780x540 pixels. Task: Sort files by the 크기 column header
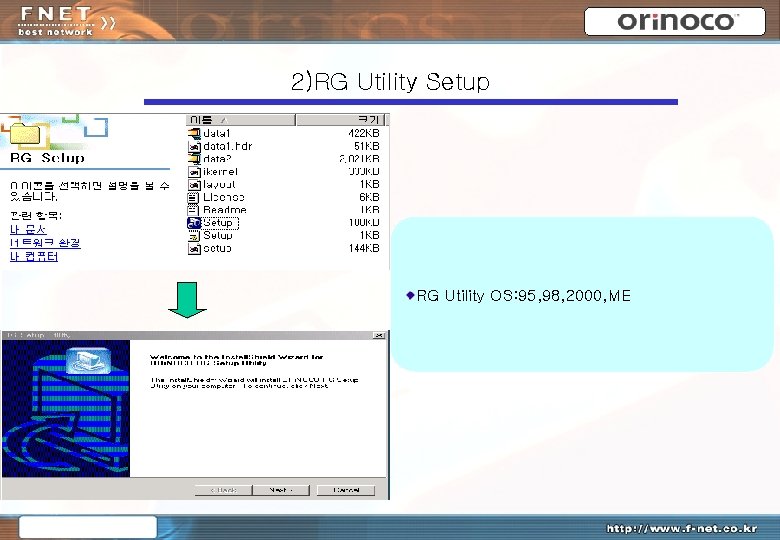point(341,120)
